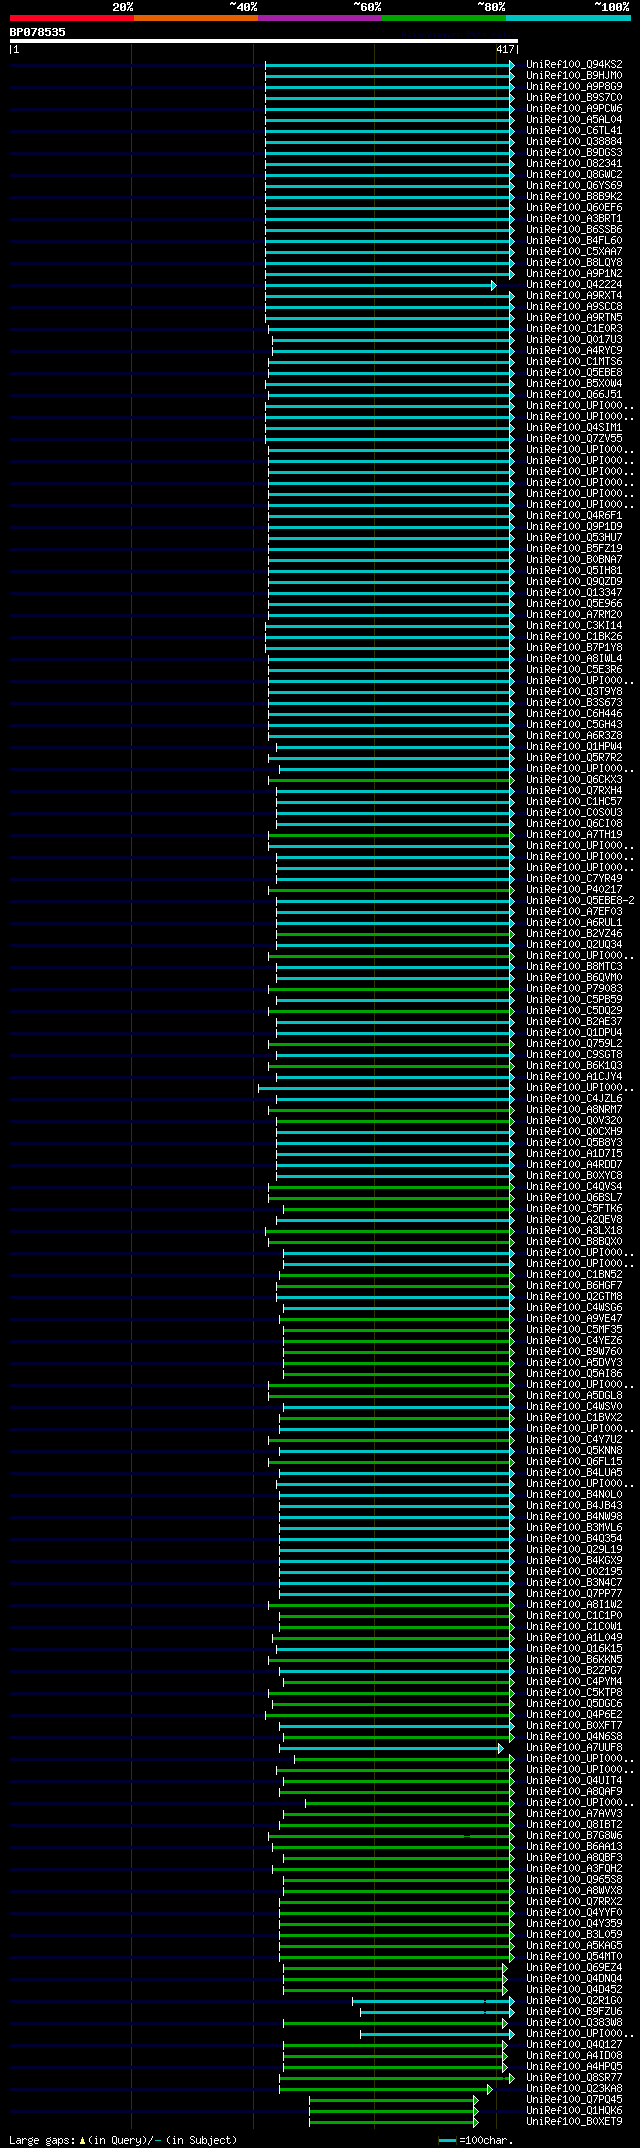
Task: Select the UniRef100_Q5EBE8-2 label
Action: [580, 900]
